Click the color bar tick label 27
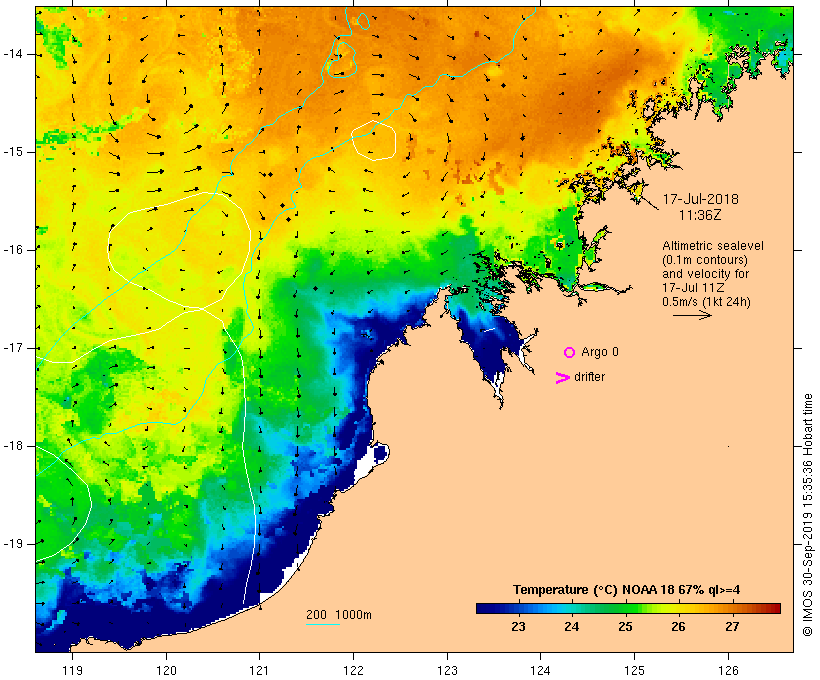The height and width of the screenshot is (680, 820). [x=732, y=627]
